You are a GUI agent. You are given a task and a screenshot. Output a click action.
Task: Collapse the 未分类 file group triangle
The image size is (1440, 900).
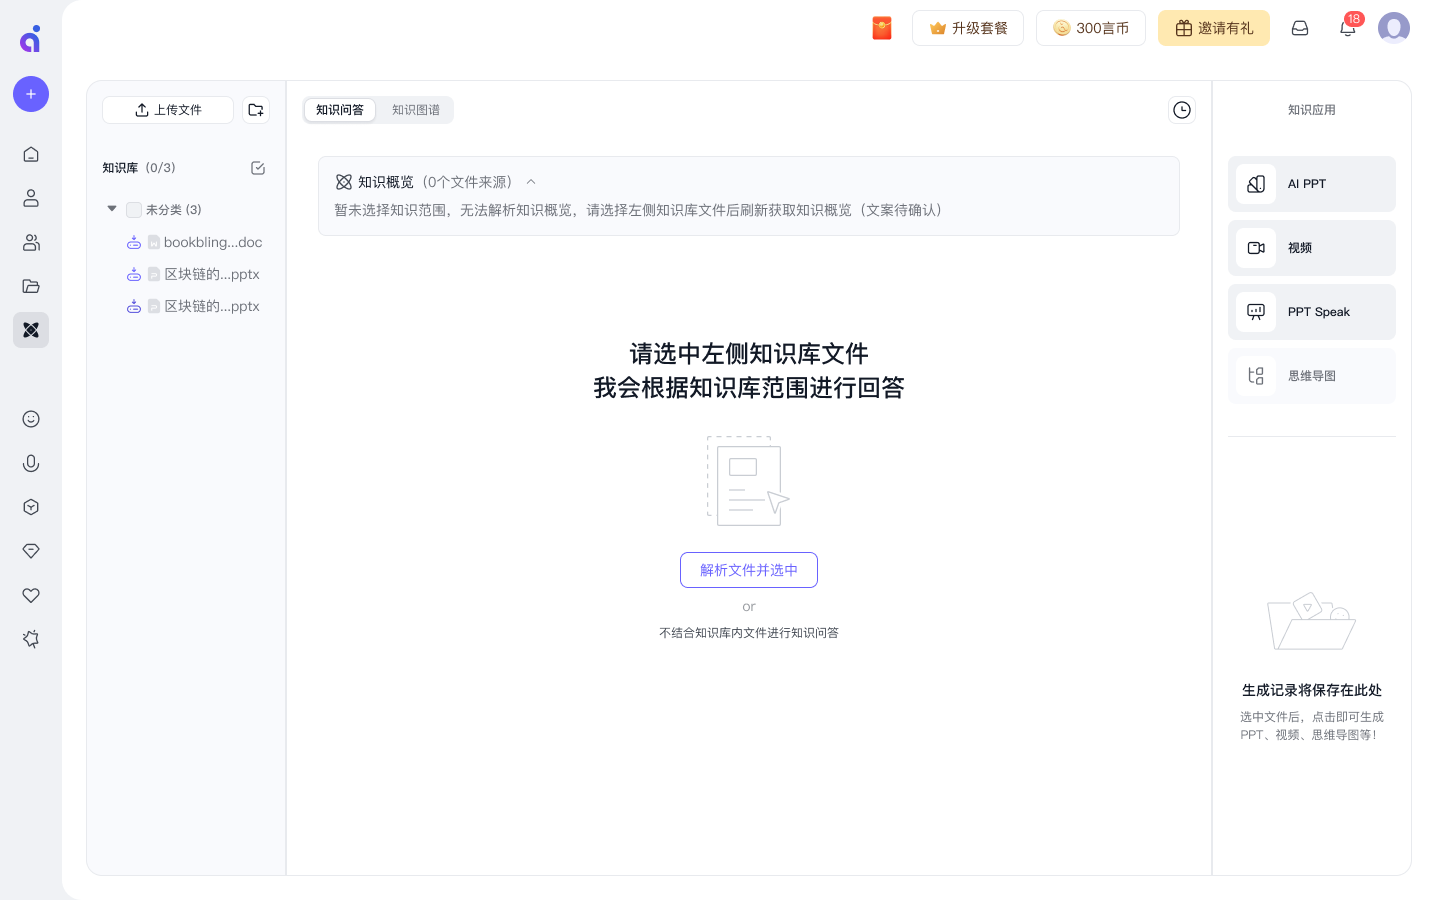point(112,209)
